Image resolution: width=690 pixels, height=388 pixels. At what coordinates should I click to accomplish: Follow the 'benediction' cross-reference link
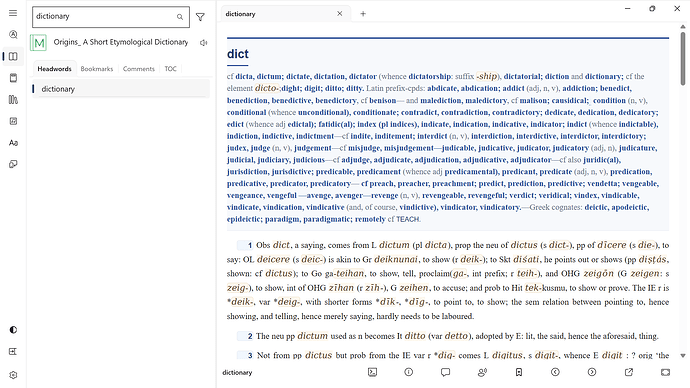pos(247,100)
